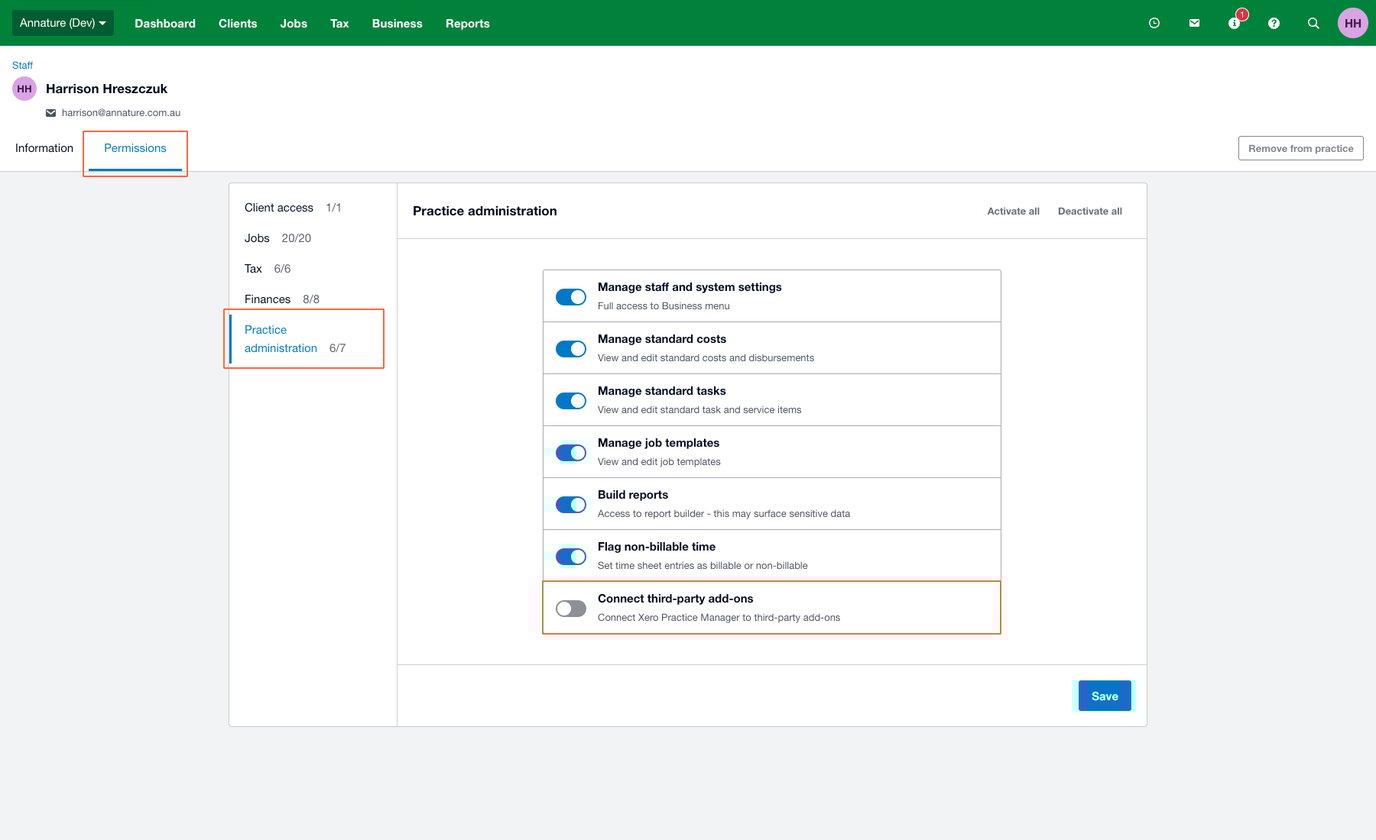This screenshot has height=840, width=1376.
Task: Enable Connect third-party add-ons toggle
Action: click(x=571, y=608)
